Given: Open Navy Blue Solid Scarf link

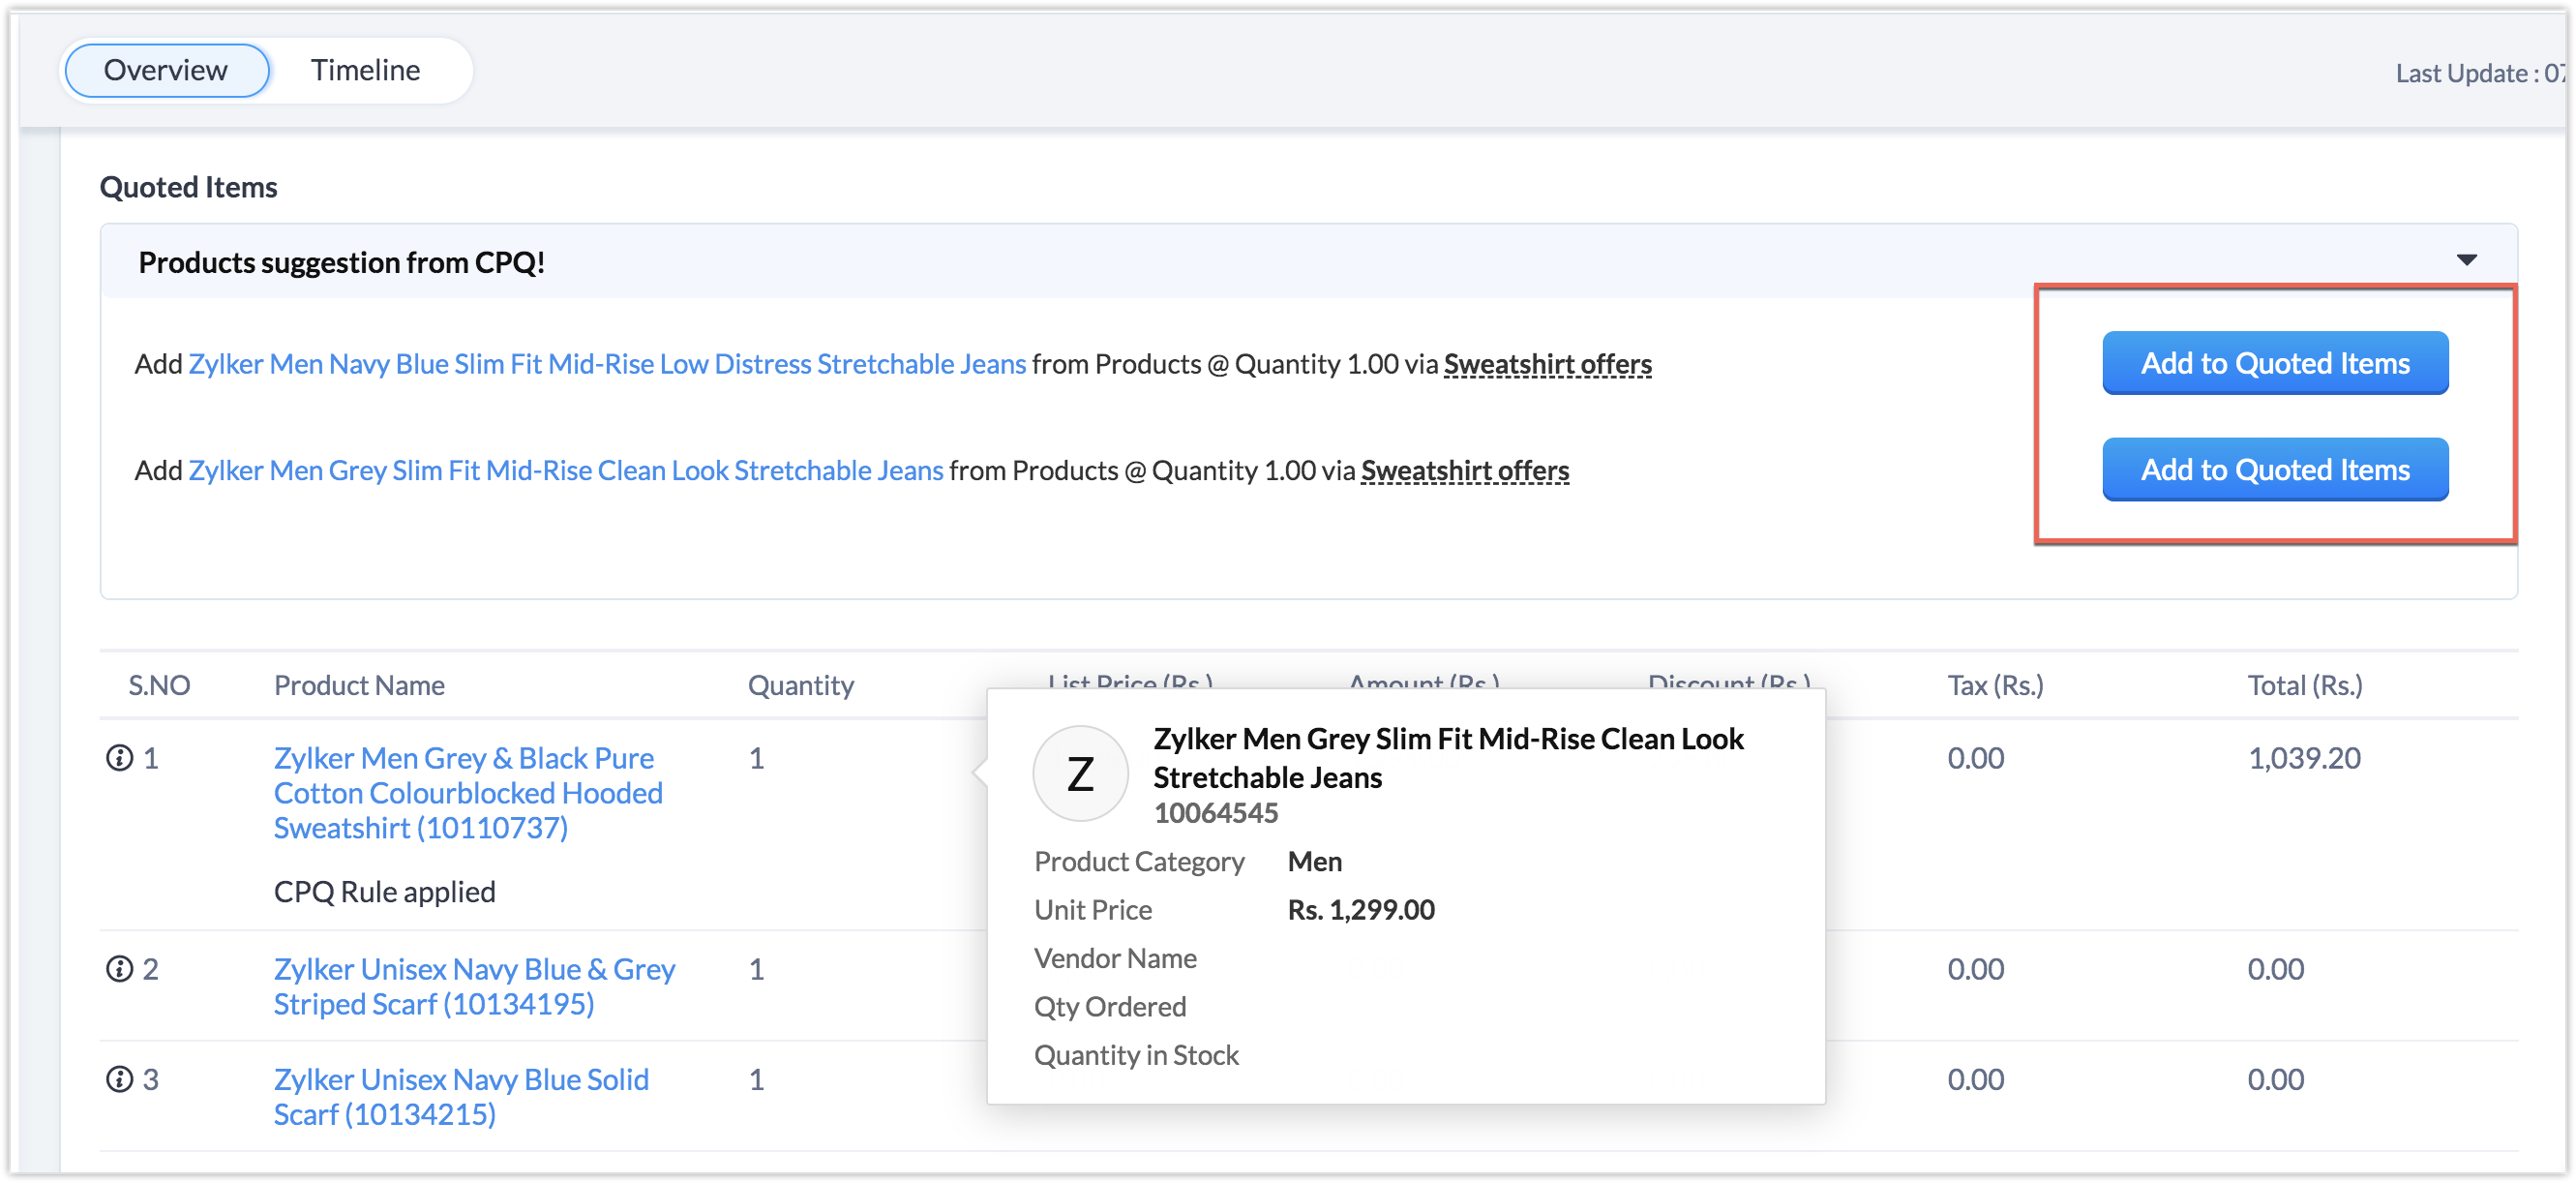Looking at the screenshot, I should click(x=461, y=1096).
